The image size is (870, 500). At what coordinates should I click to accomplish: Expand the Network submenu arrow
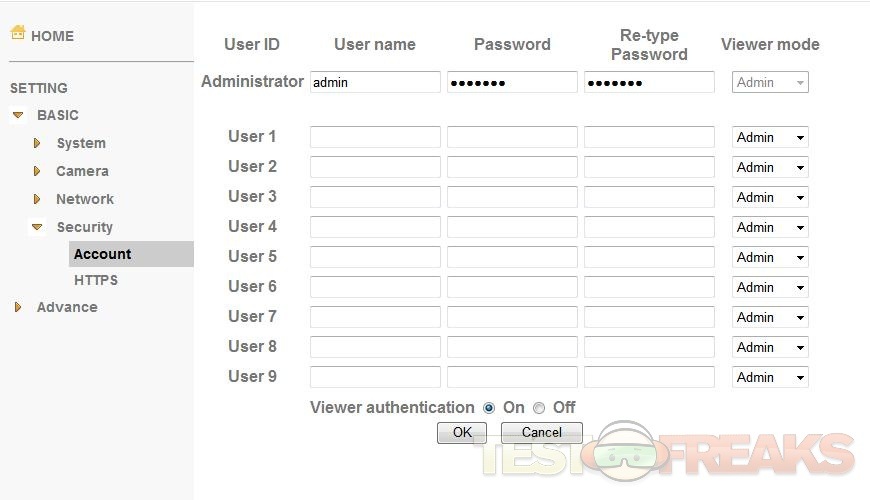[x=37, y=200]
